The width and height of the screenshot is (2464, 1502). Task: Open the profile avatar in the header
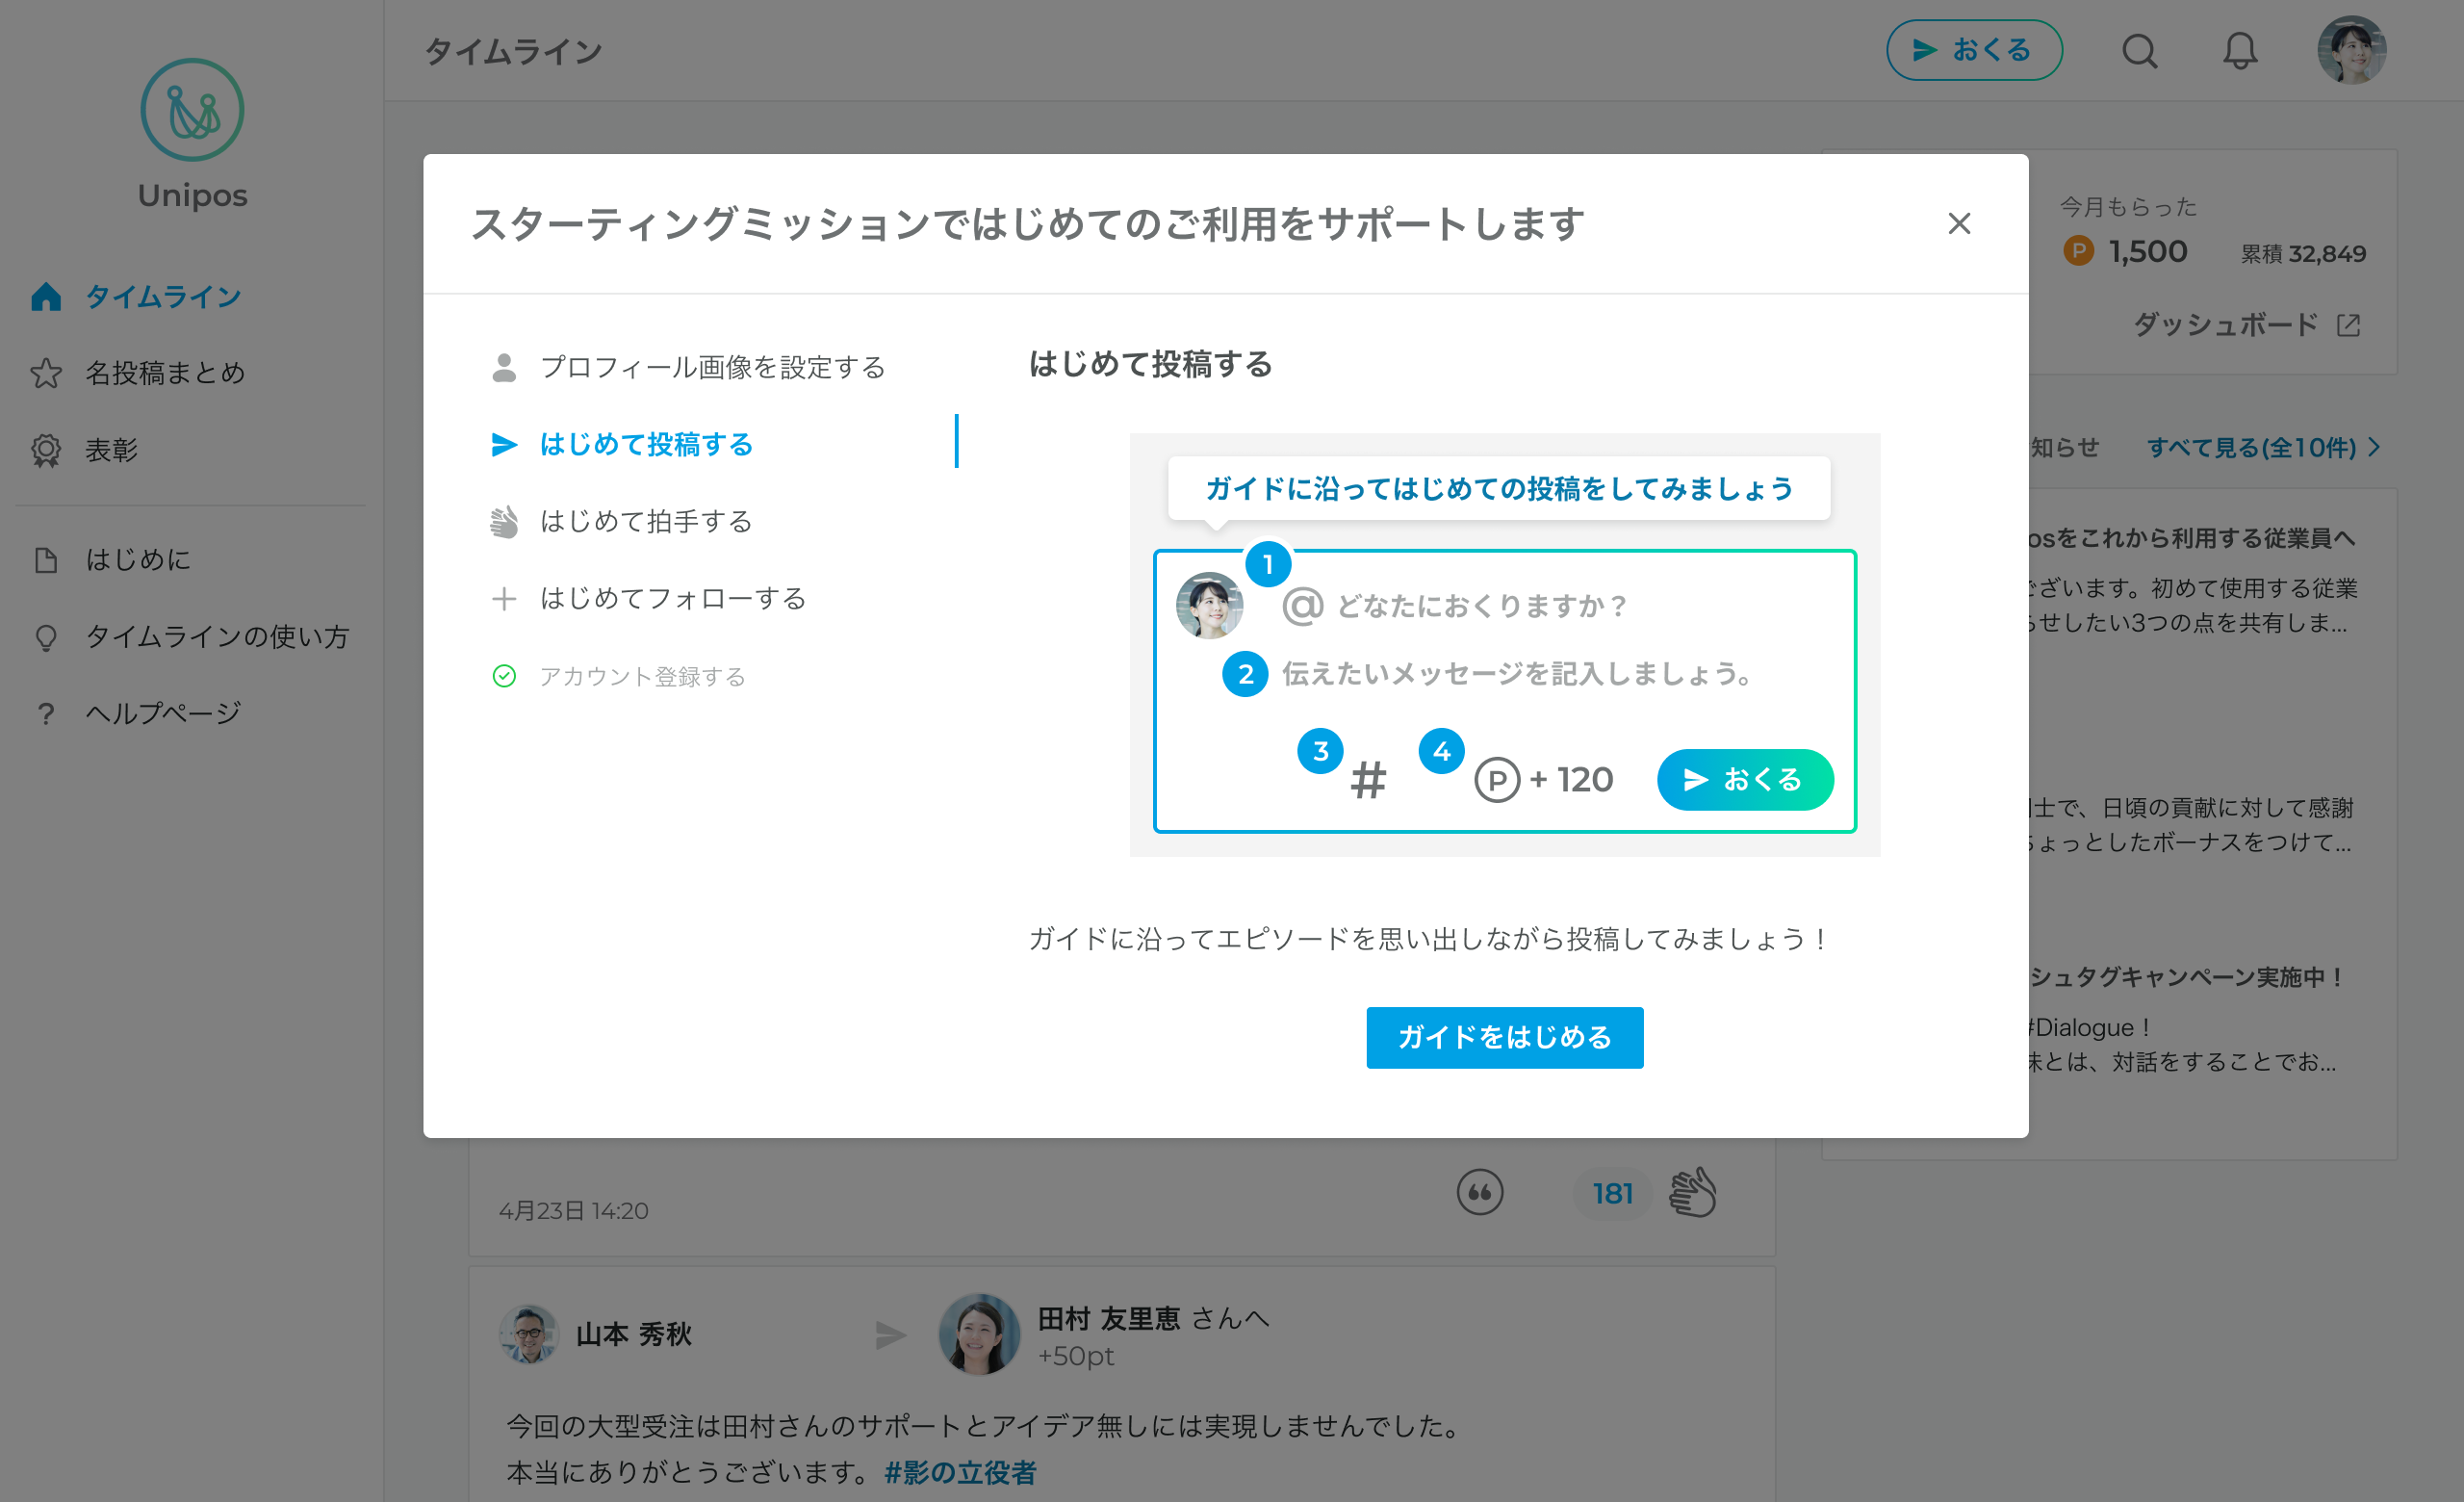tap(2351, 50)
